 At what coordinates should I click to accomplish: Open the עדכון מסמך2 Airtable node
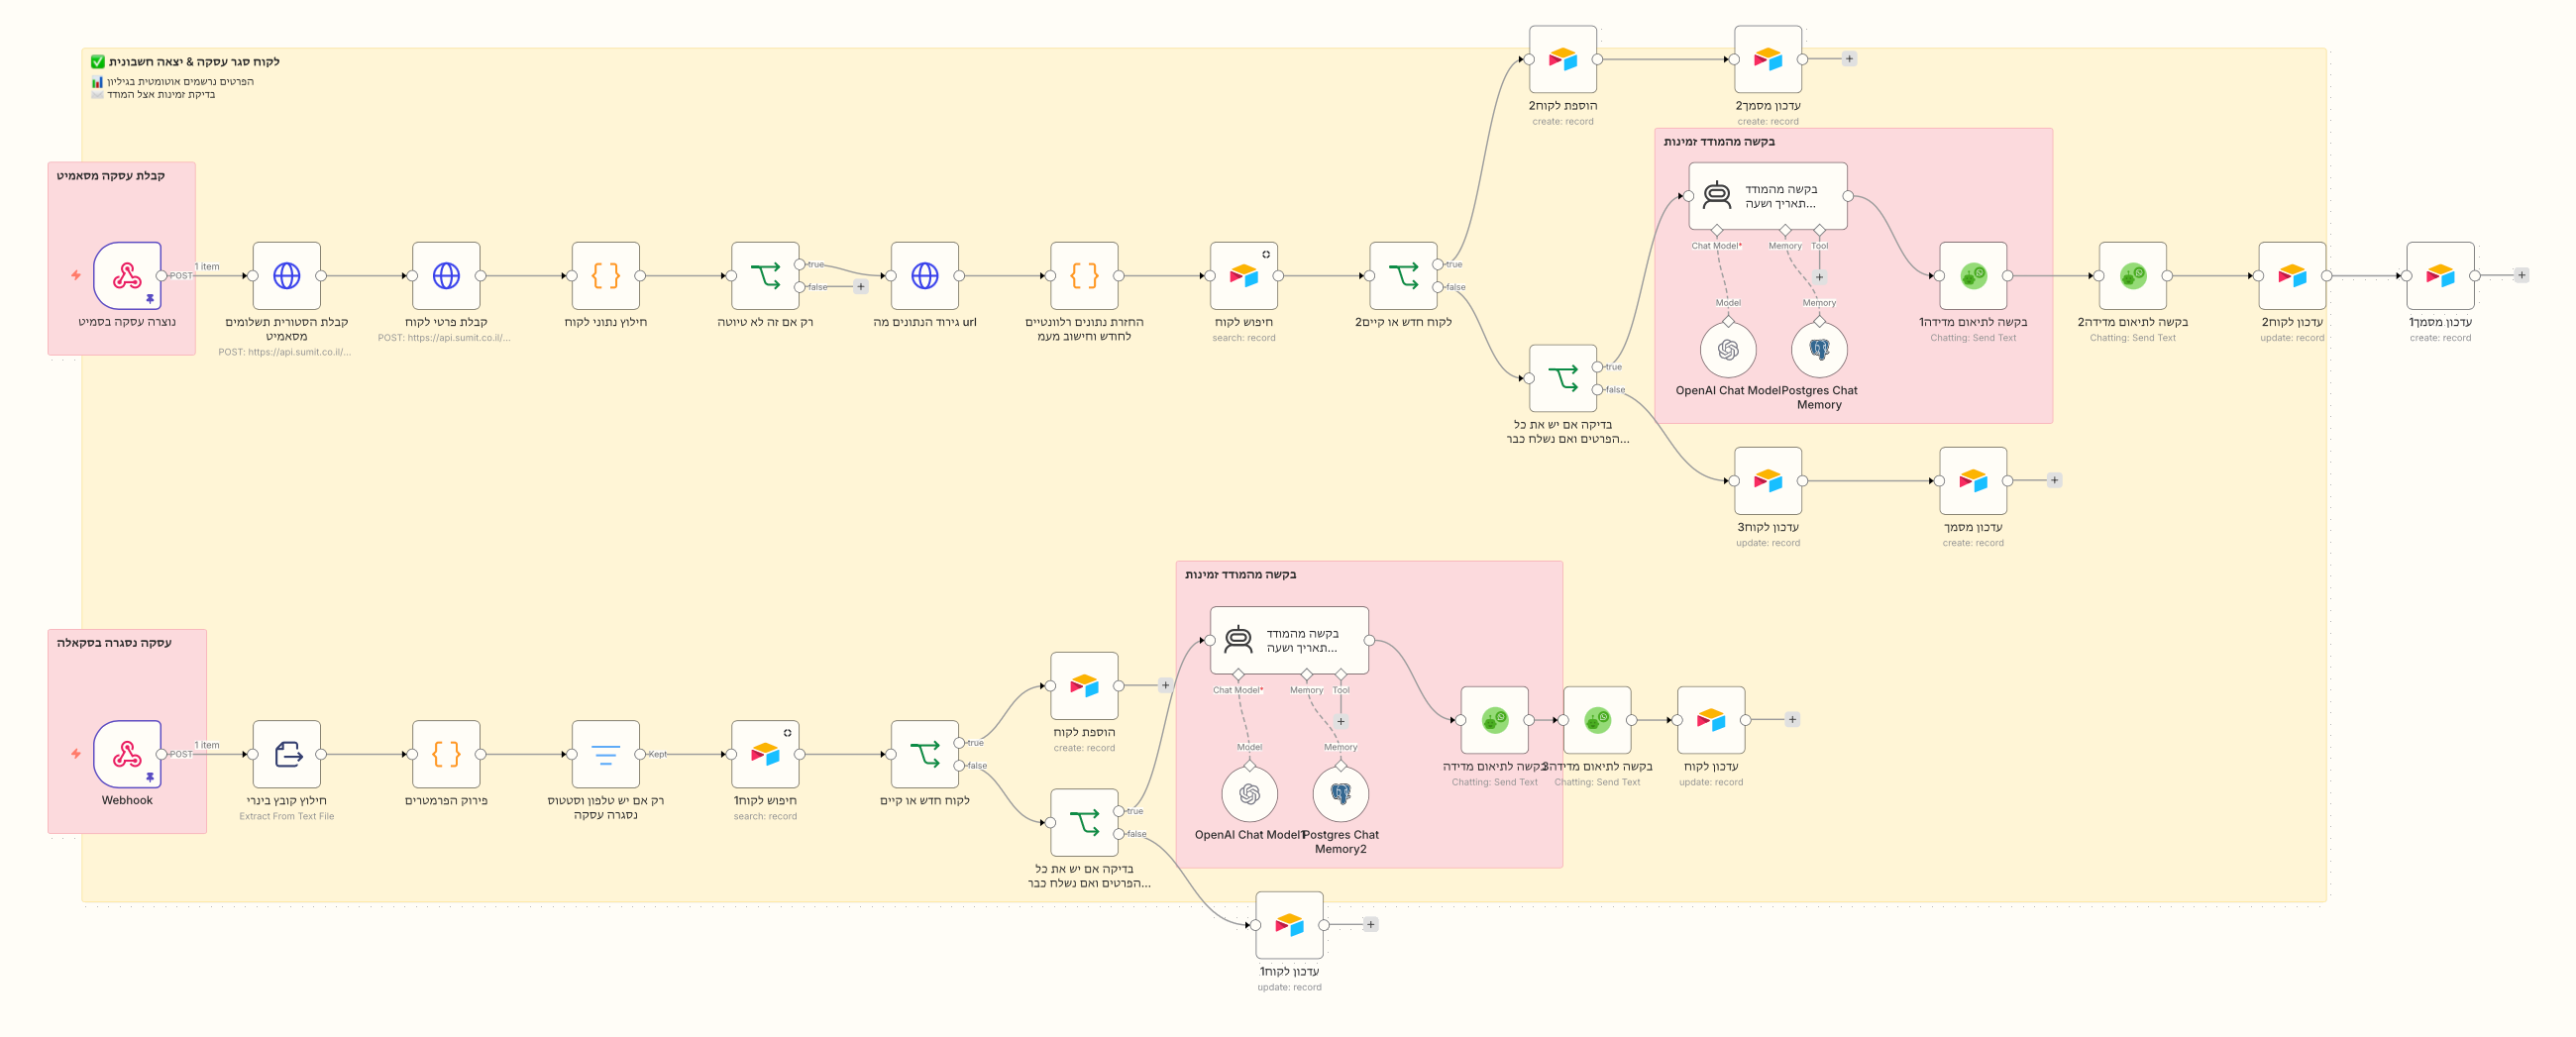(1768, 60)
